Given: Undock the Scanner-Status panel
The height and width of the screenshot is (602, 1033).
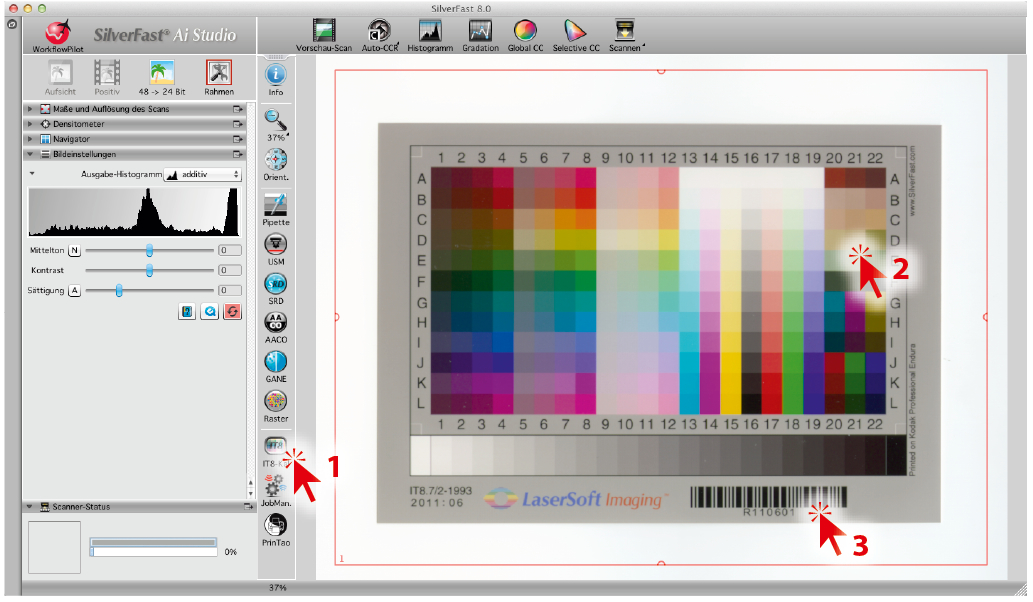Looking at the screenshot, I should pyautogui.click(x=248, y=506).
